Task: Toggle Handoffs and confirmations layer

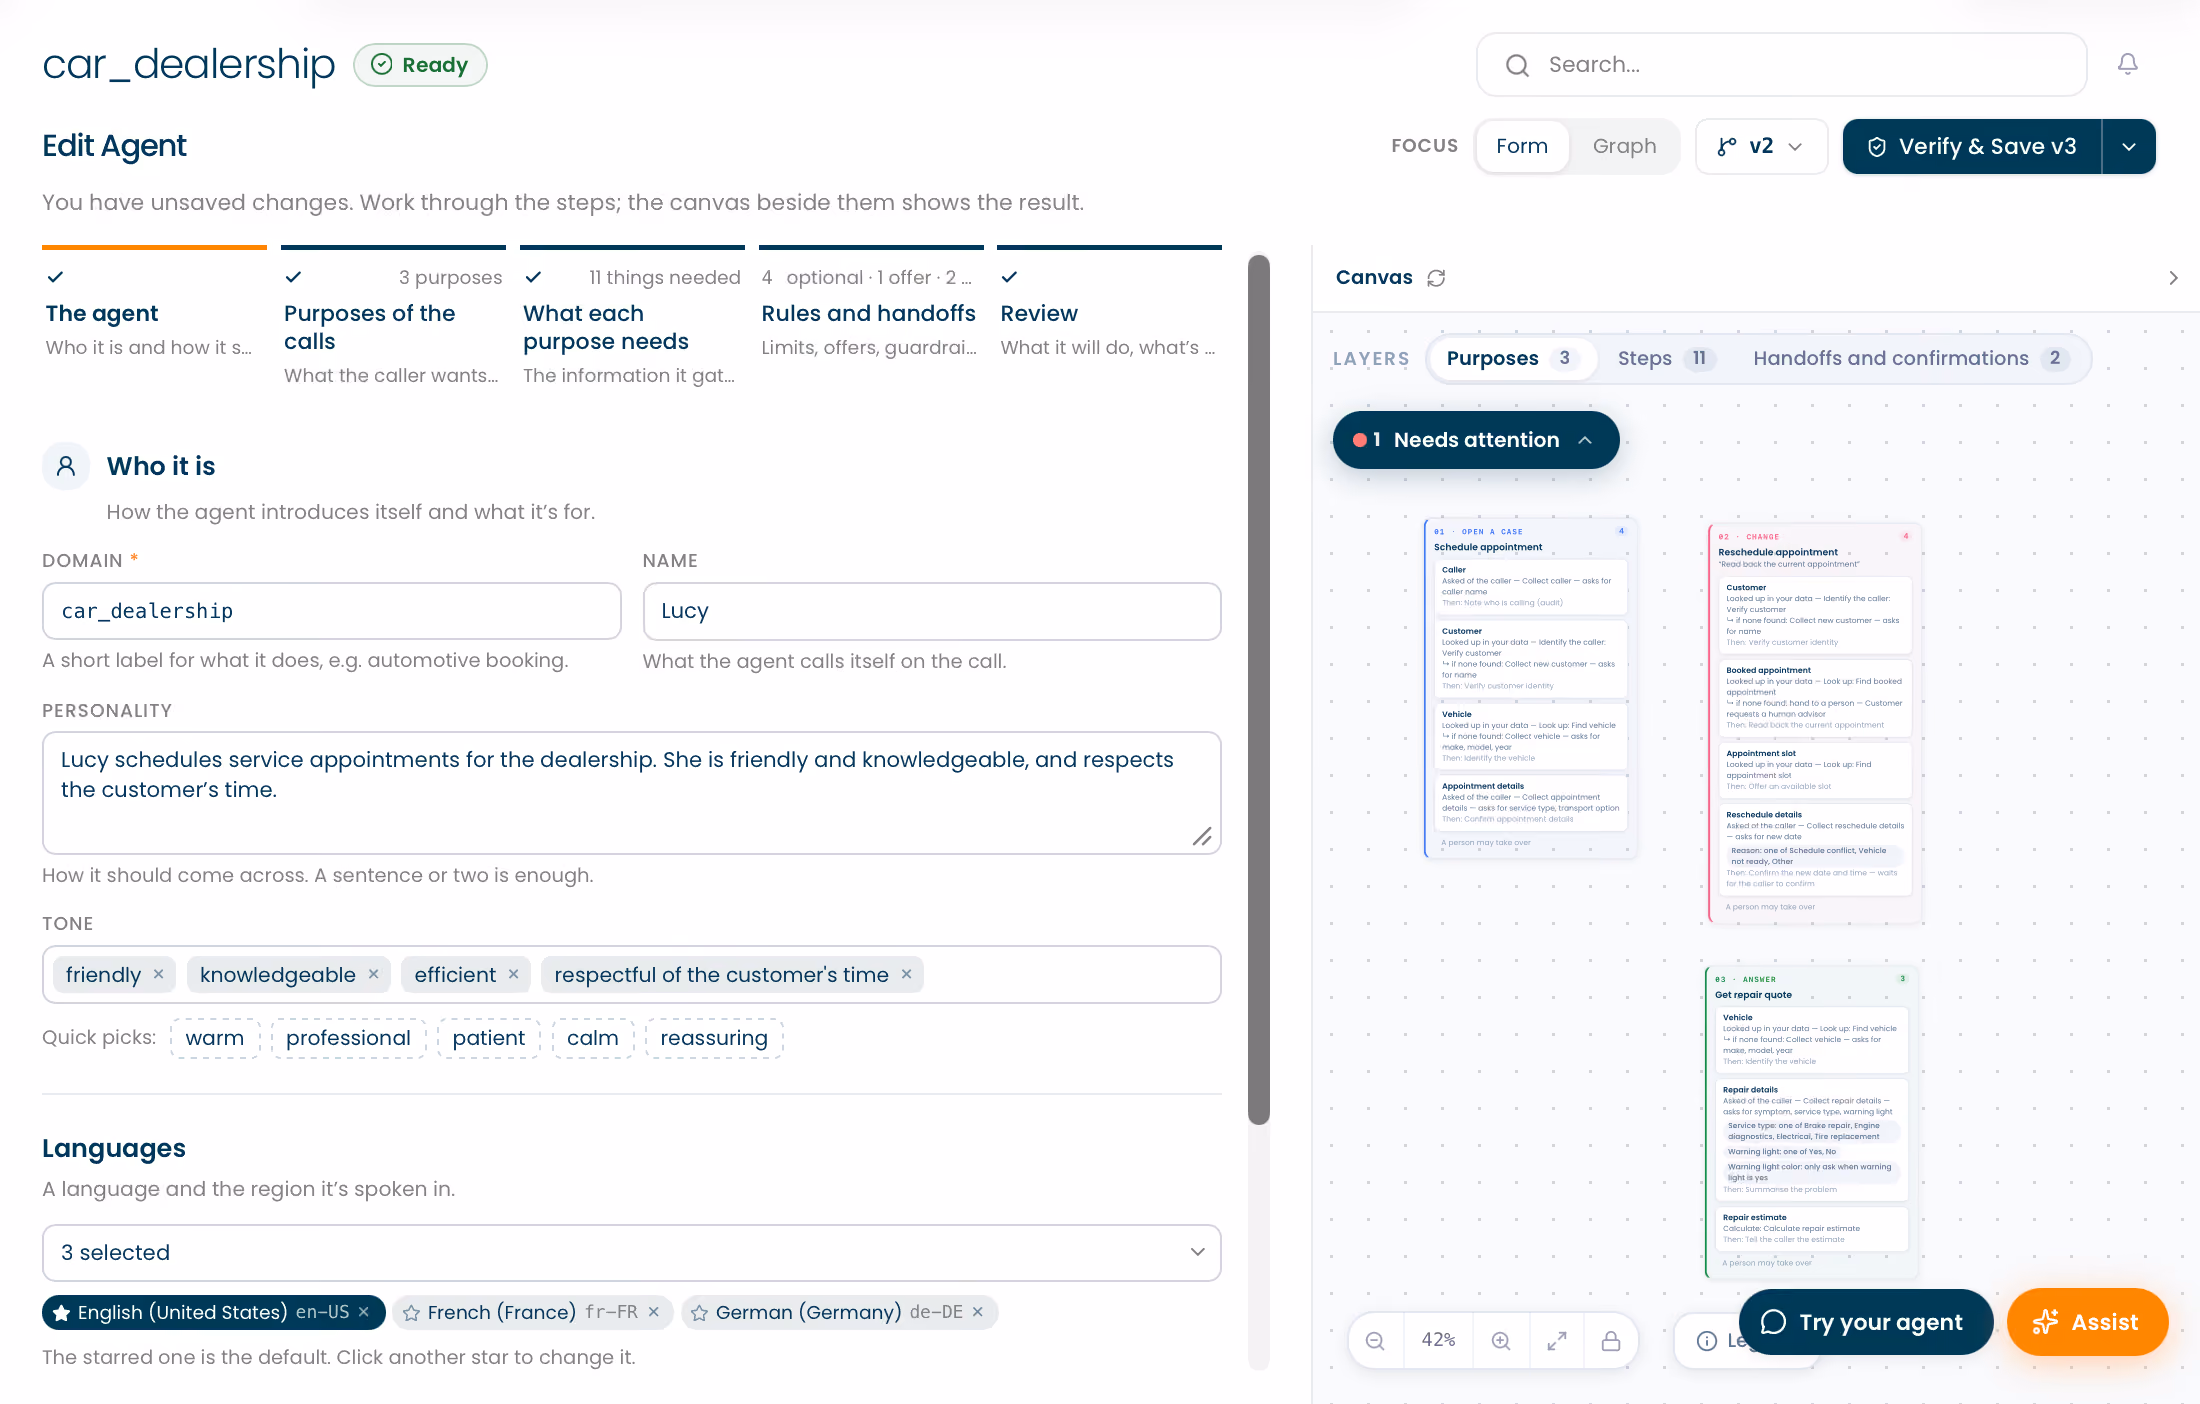Action: click(1911, 358)
